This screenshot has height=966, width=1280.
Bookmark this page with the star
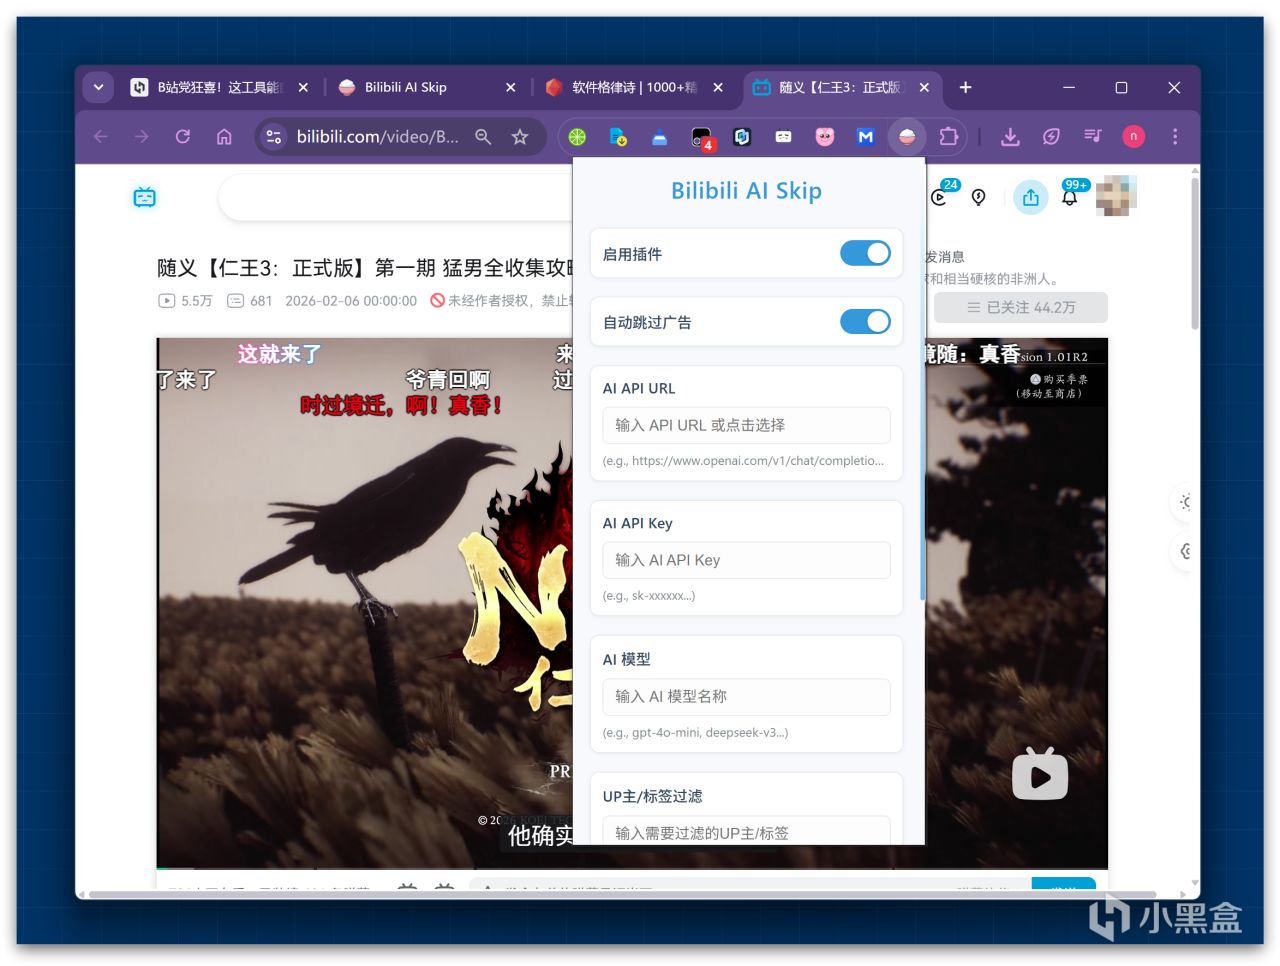pyautogui.click(x=520, y=137)
